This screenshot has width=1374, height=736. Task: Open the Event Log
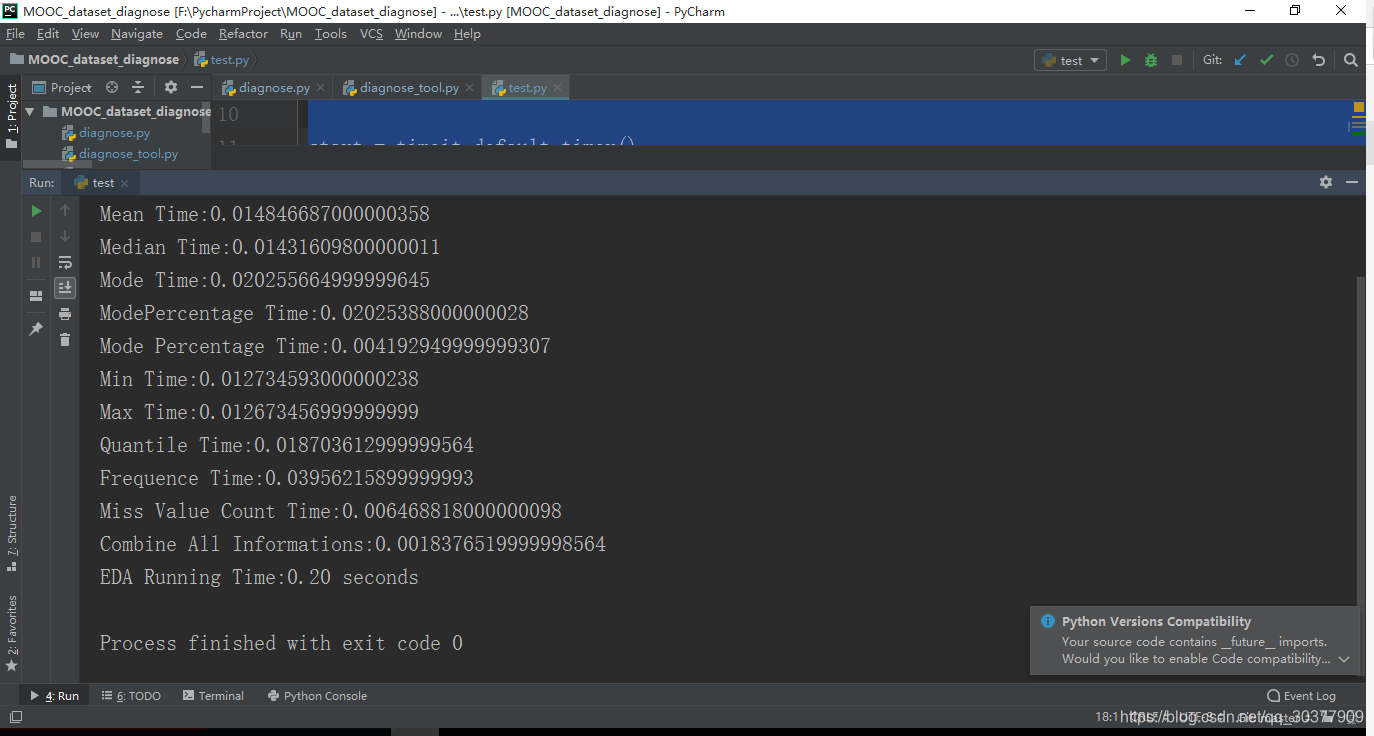(x=1301, y=695)
